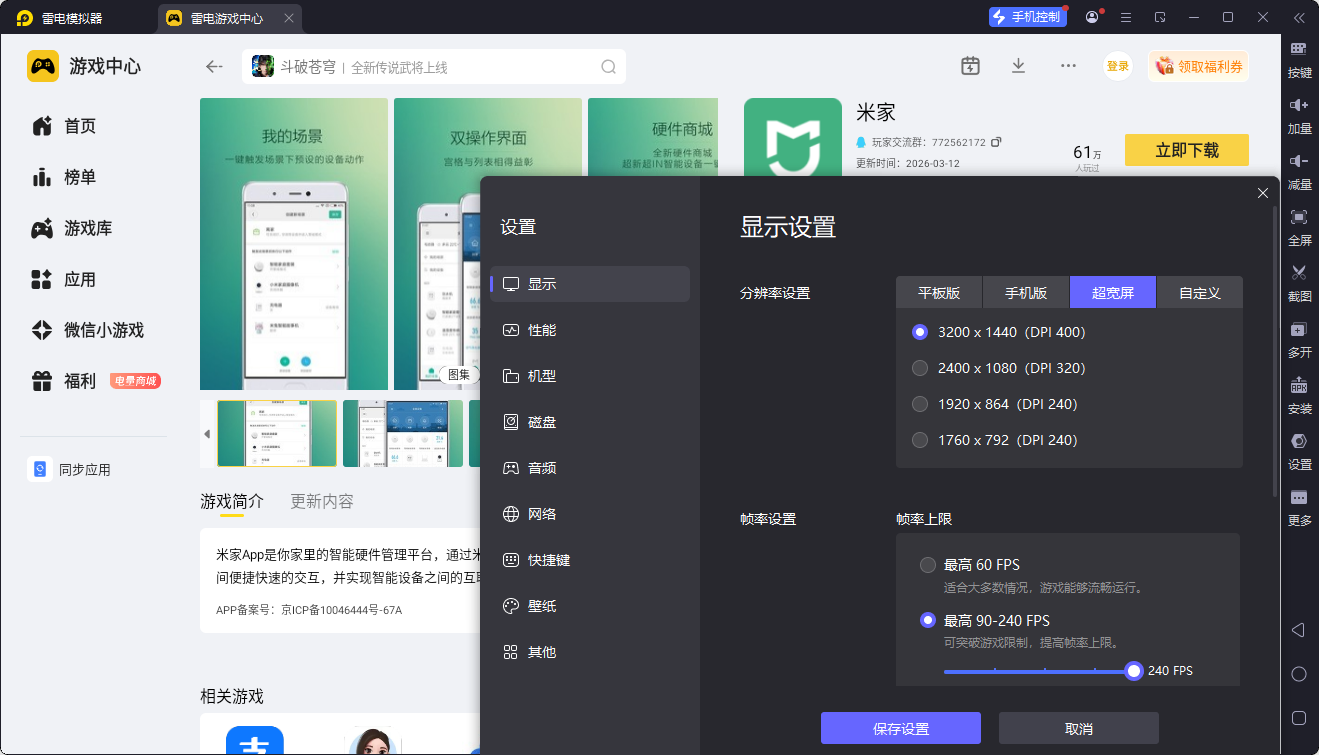Click the keyboard mapping icon (按键)
Screen dimensions: 1319x755
1299,49
